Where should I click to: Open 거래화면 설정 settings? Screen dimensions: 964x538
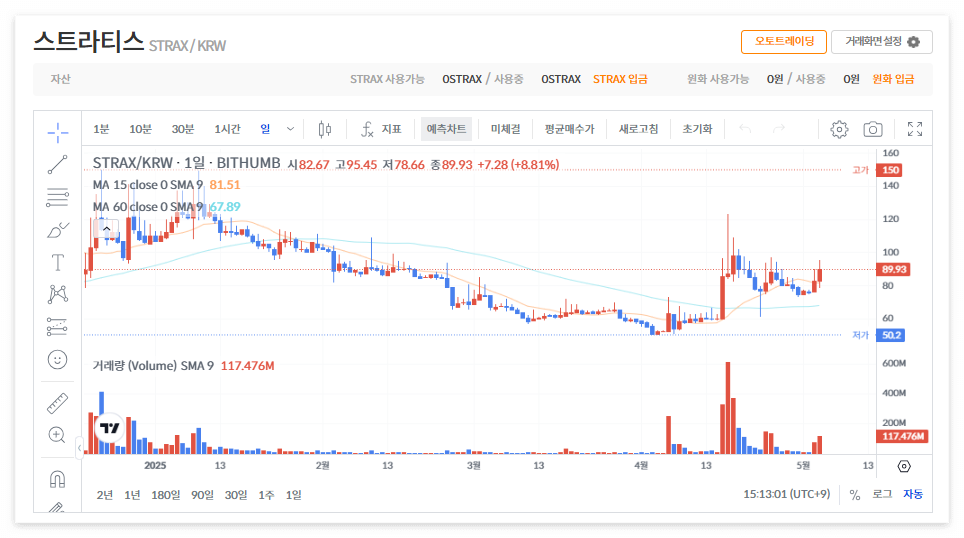[882, 42]
